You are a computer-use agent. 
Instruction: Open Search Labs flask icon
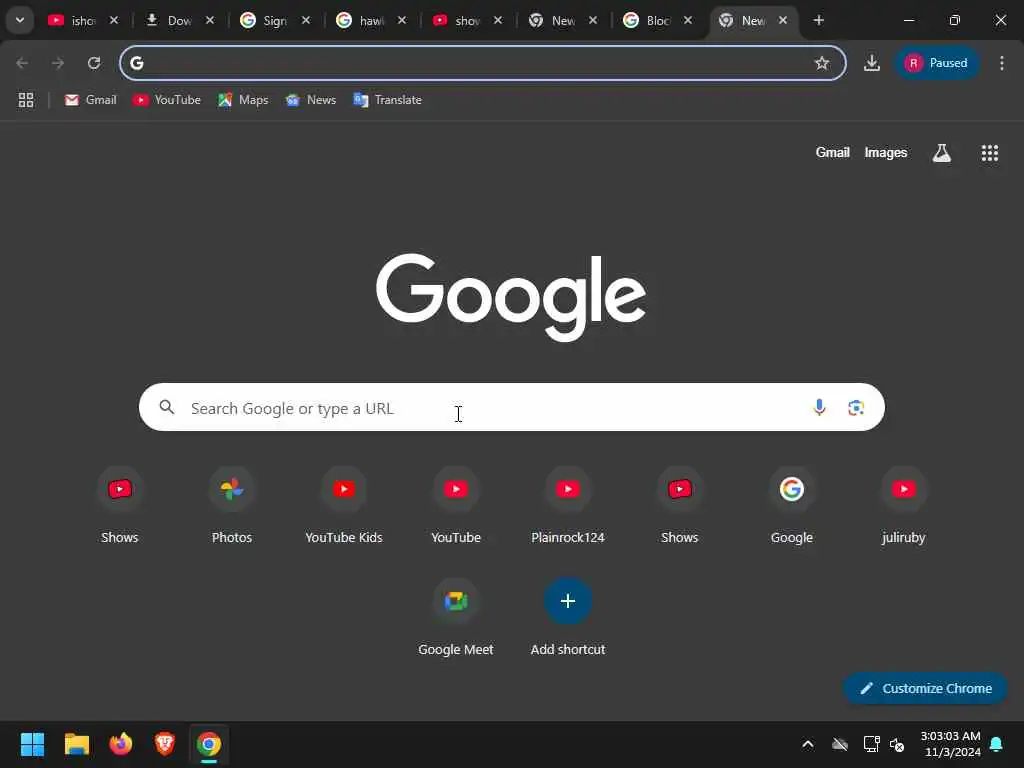[x=942, y=153]
